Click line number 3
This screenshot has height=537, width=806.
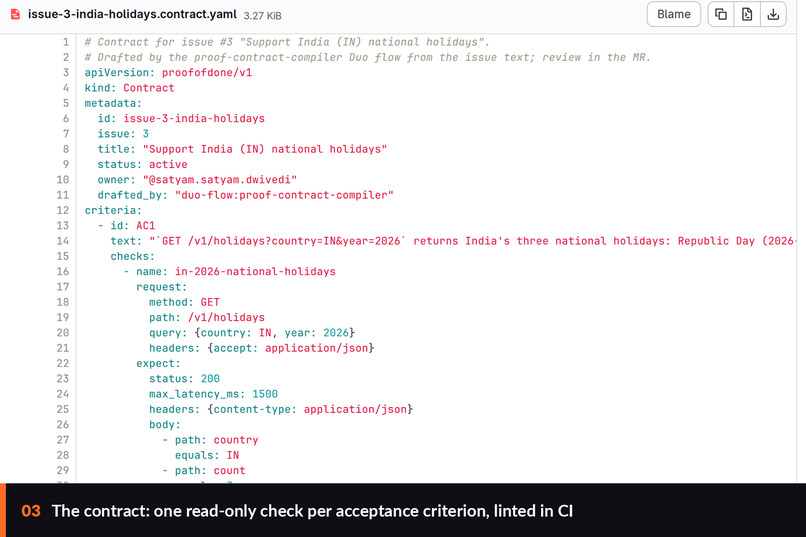[x=66, y=72]
